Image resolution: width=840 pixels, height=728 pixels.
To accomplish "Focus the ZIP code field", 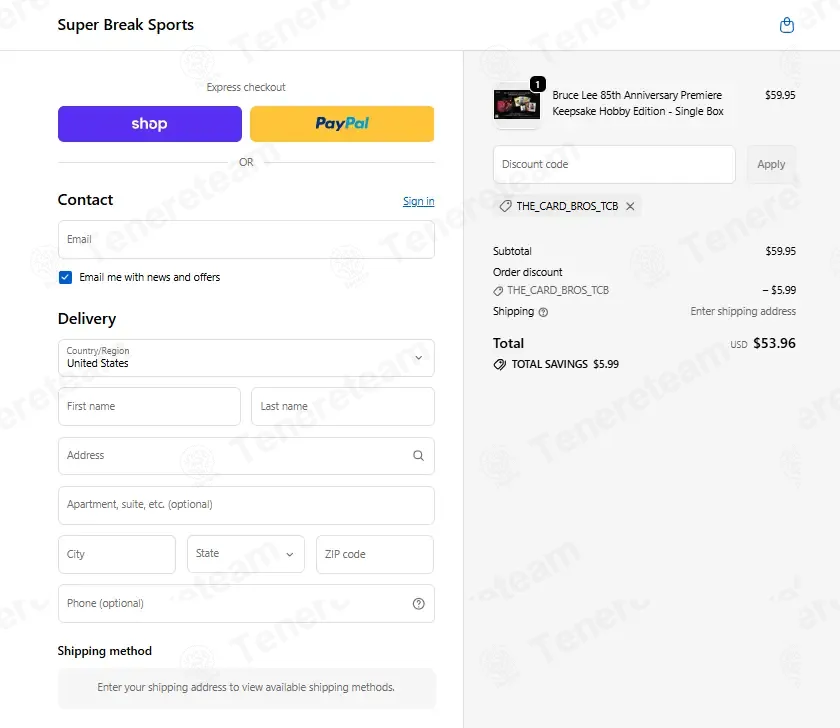I will click(375, 554).
